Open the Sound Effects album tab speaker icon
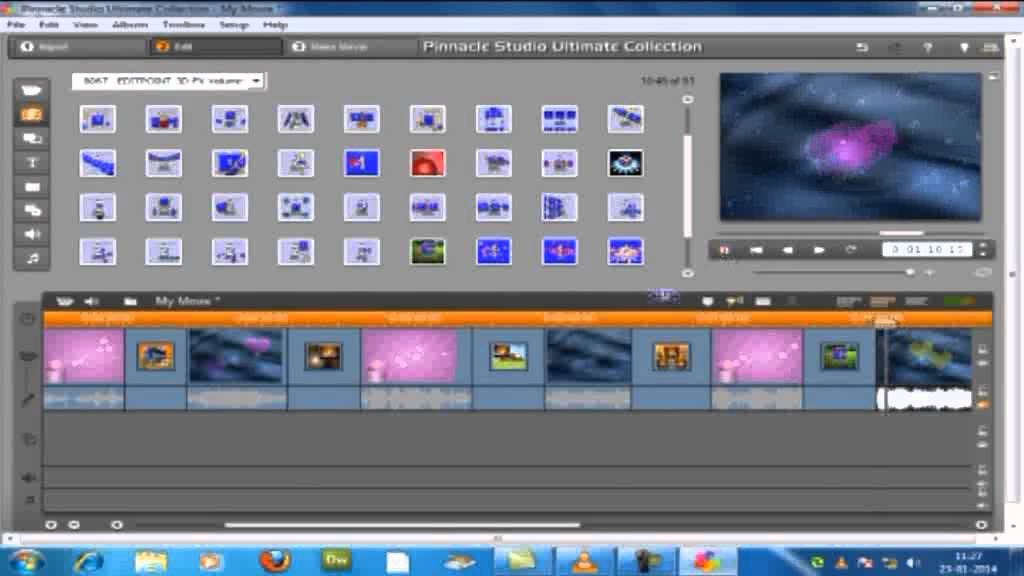The width and height of the screenshot is (1024, 576). (x=31, y=234)
